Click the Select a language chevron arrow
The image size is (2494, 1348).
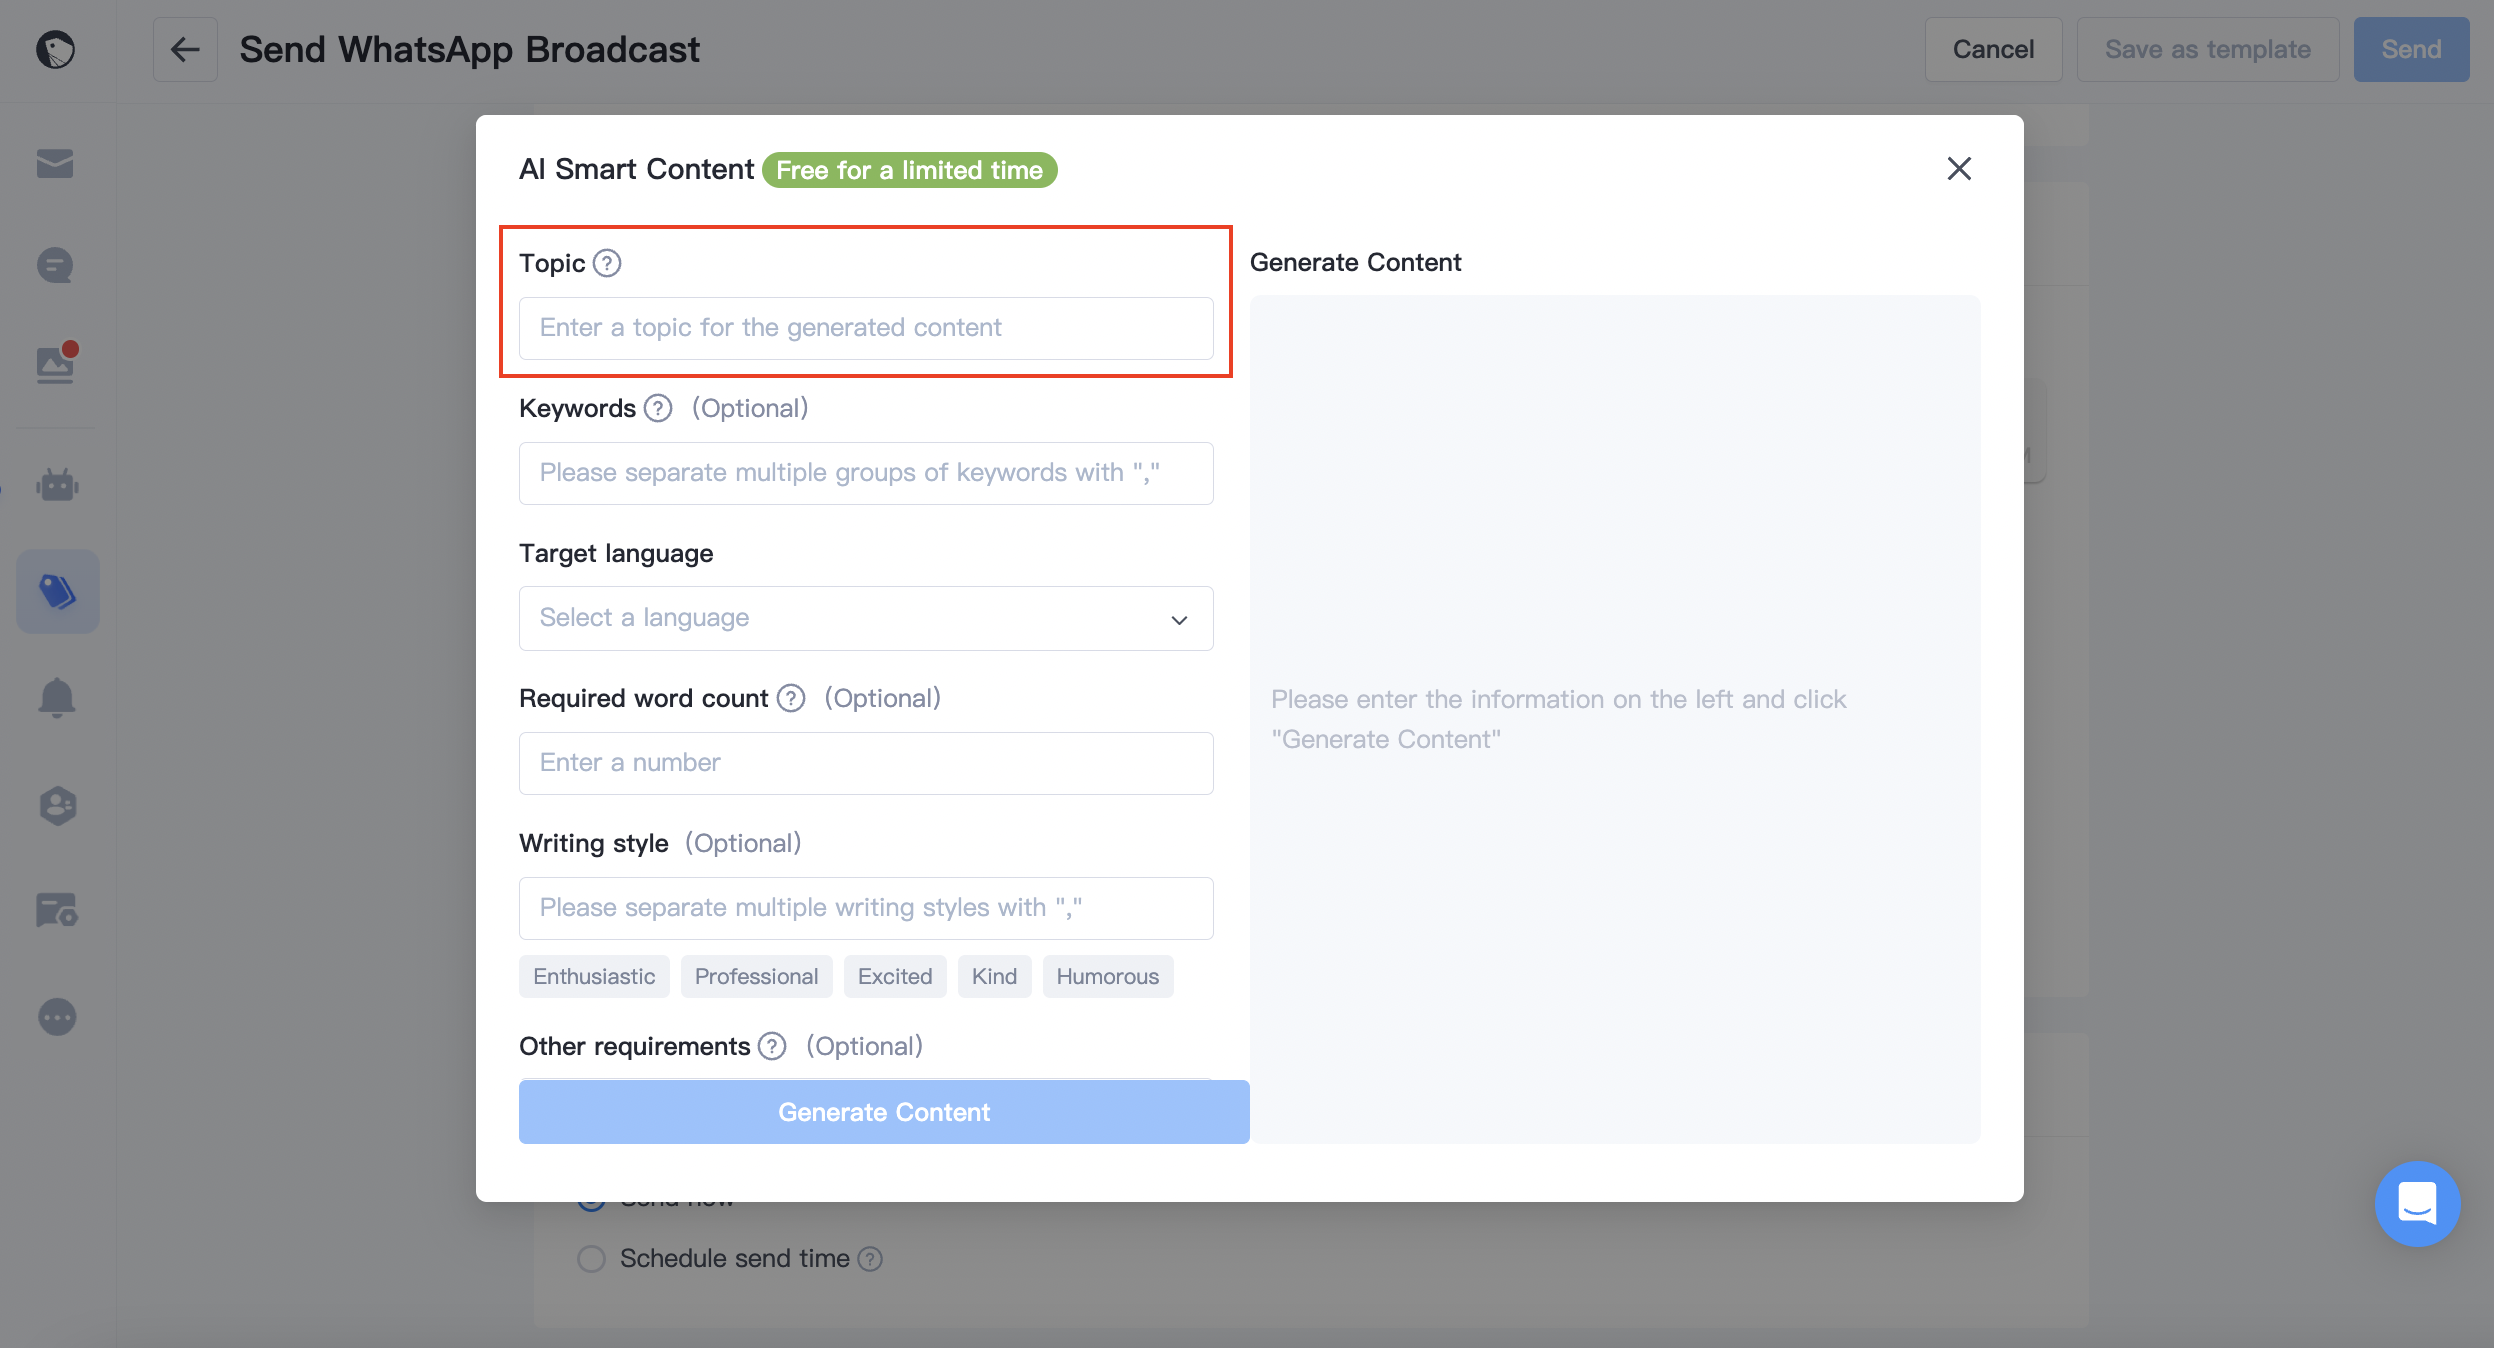tap(1180, 620)
